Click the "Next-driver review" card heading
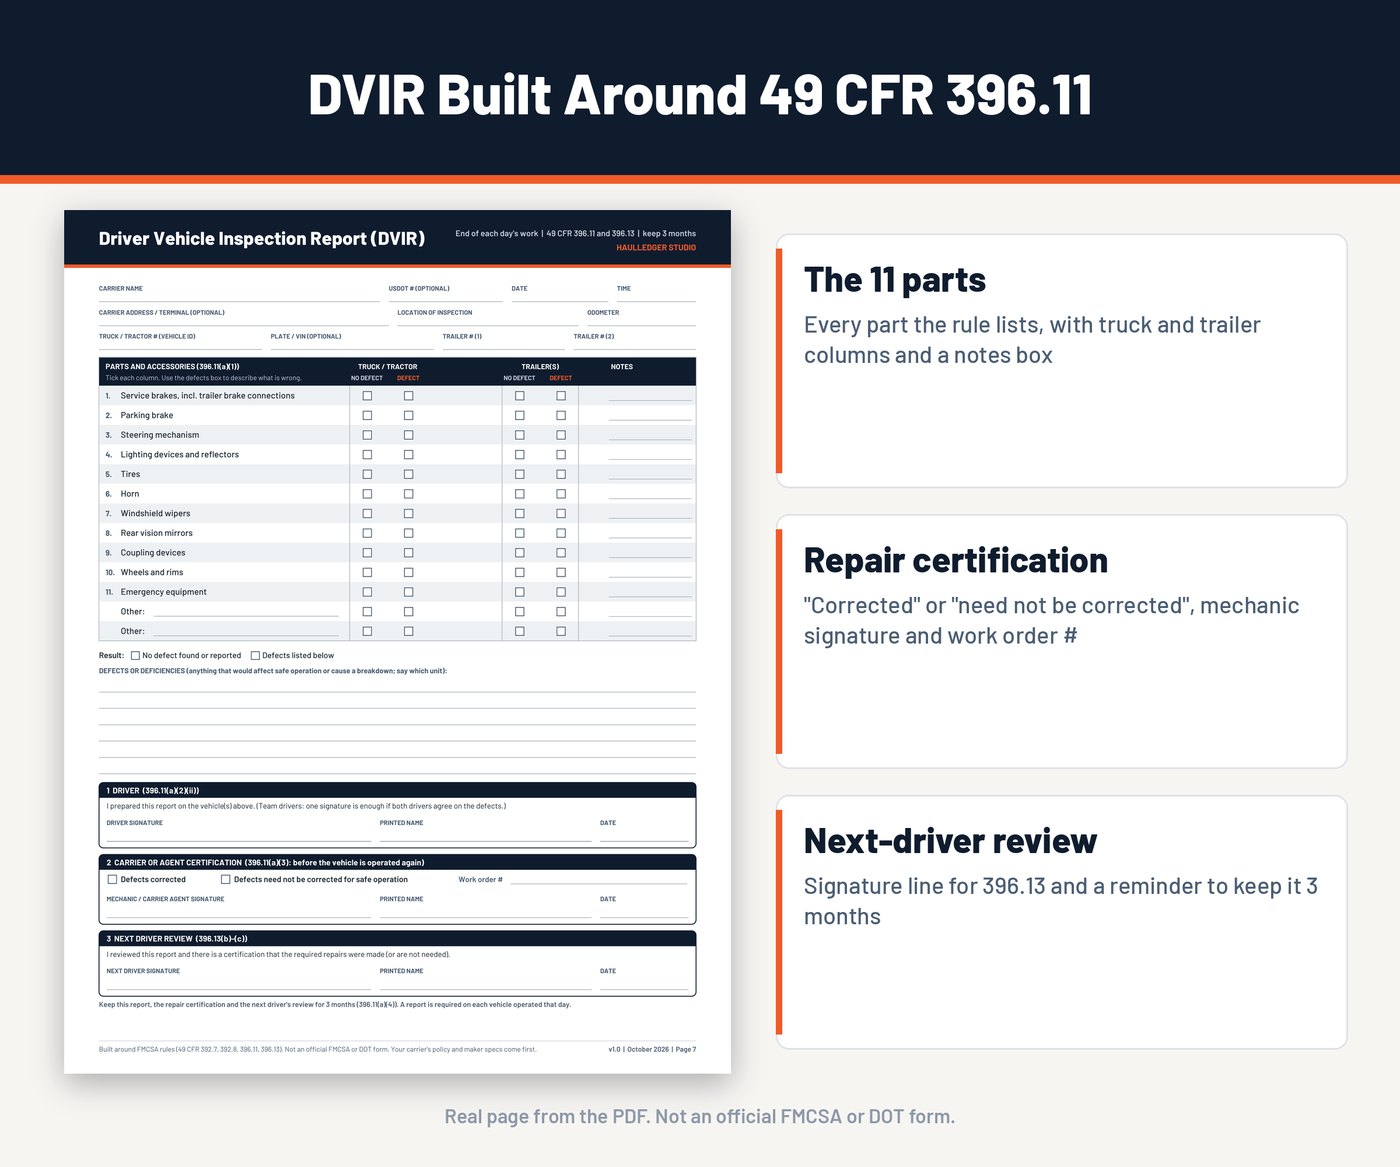Image resolution: width=1400 pixels, height=1167 pixels. tap(950, 842)
